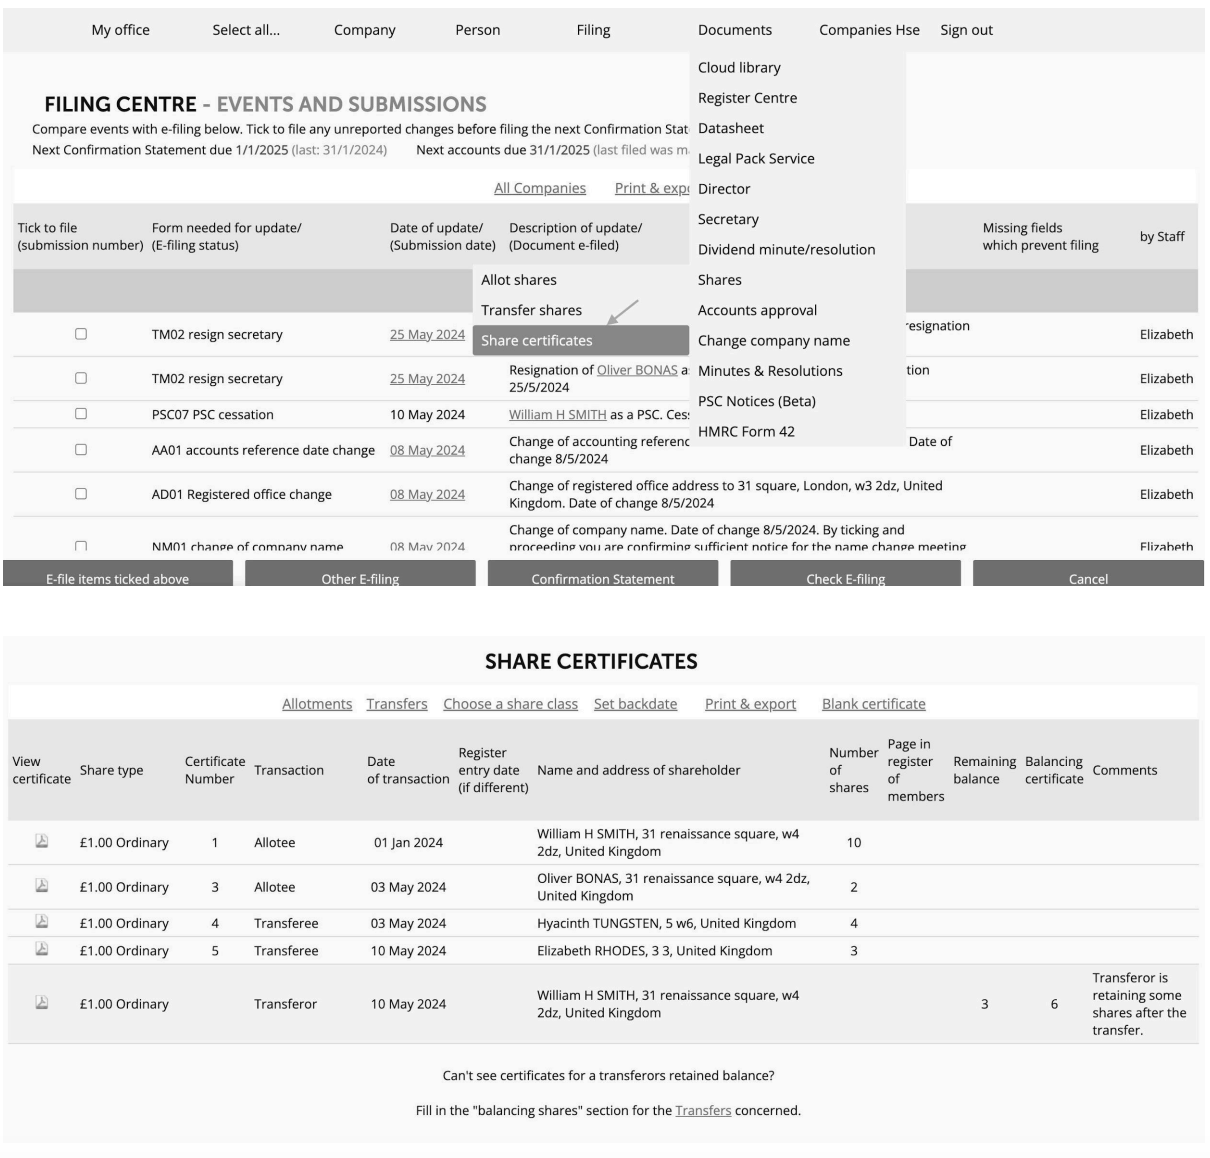The width and height of the screenshot is (1210, 1158).
Task: Click the Transferor is retaining some shares comment
Action: tap(1139, 1004)
